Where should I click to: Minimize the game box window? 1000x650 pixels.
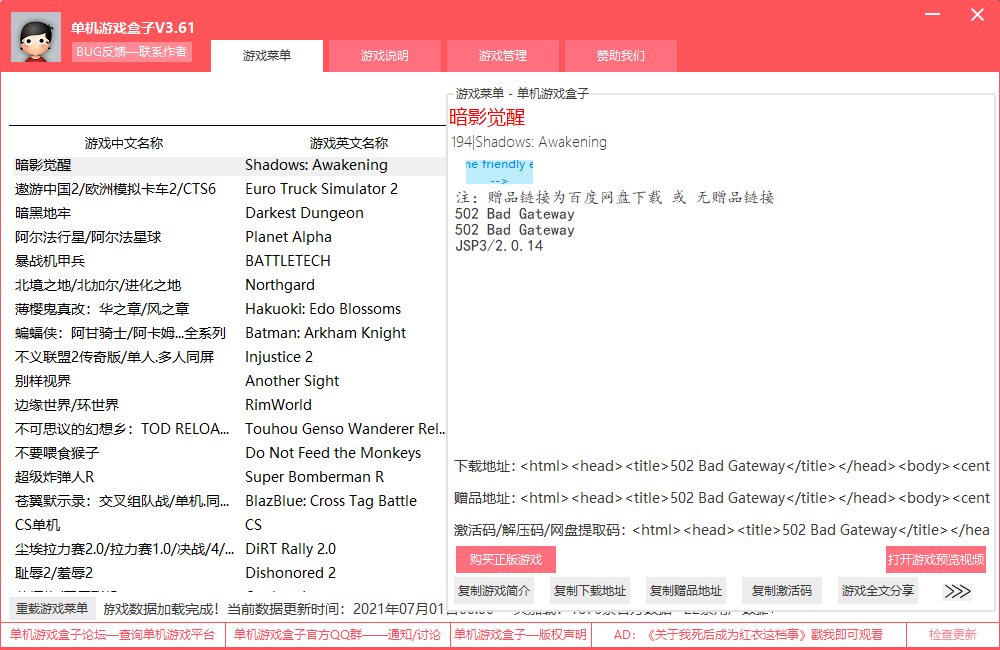933,15
